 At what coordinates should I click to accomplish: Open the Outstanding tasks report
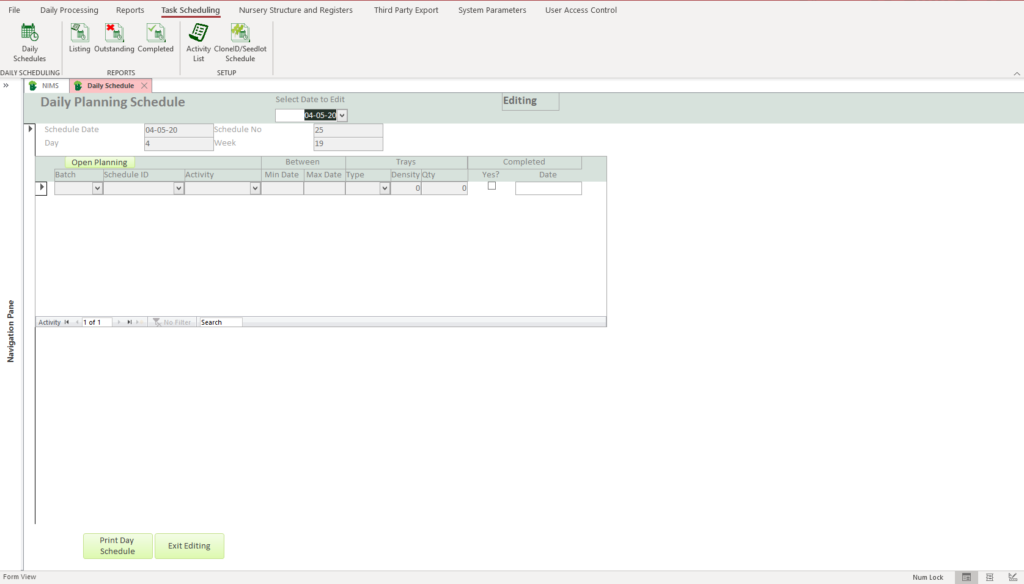(x=114, y=38)
